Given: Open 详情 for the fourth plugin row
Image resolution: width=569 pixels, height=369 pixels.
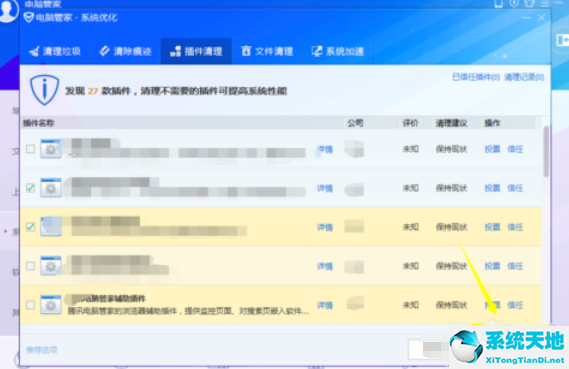Looking at the screenshot, I should click(325, 266).
